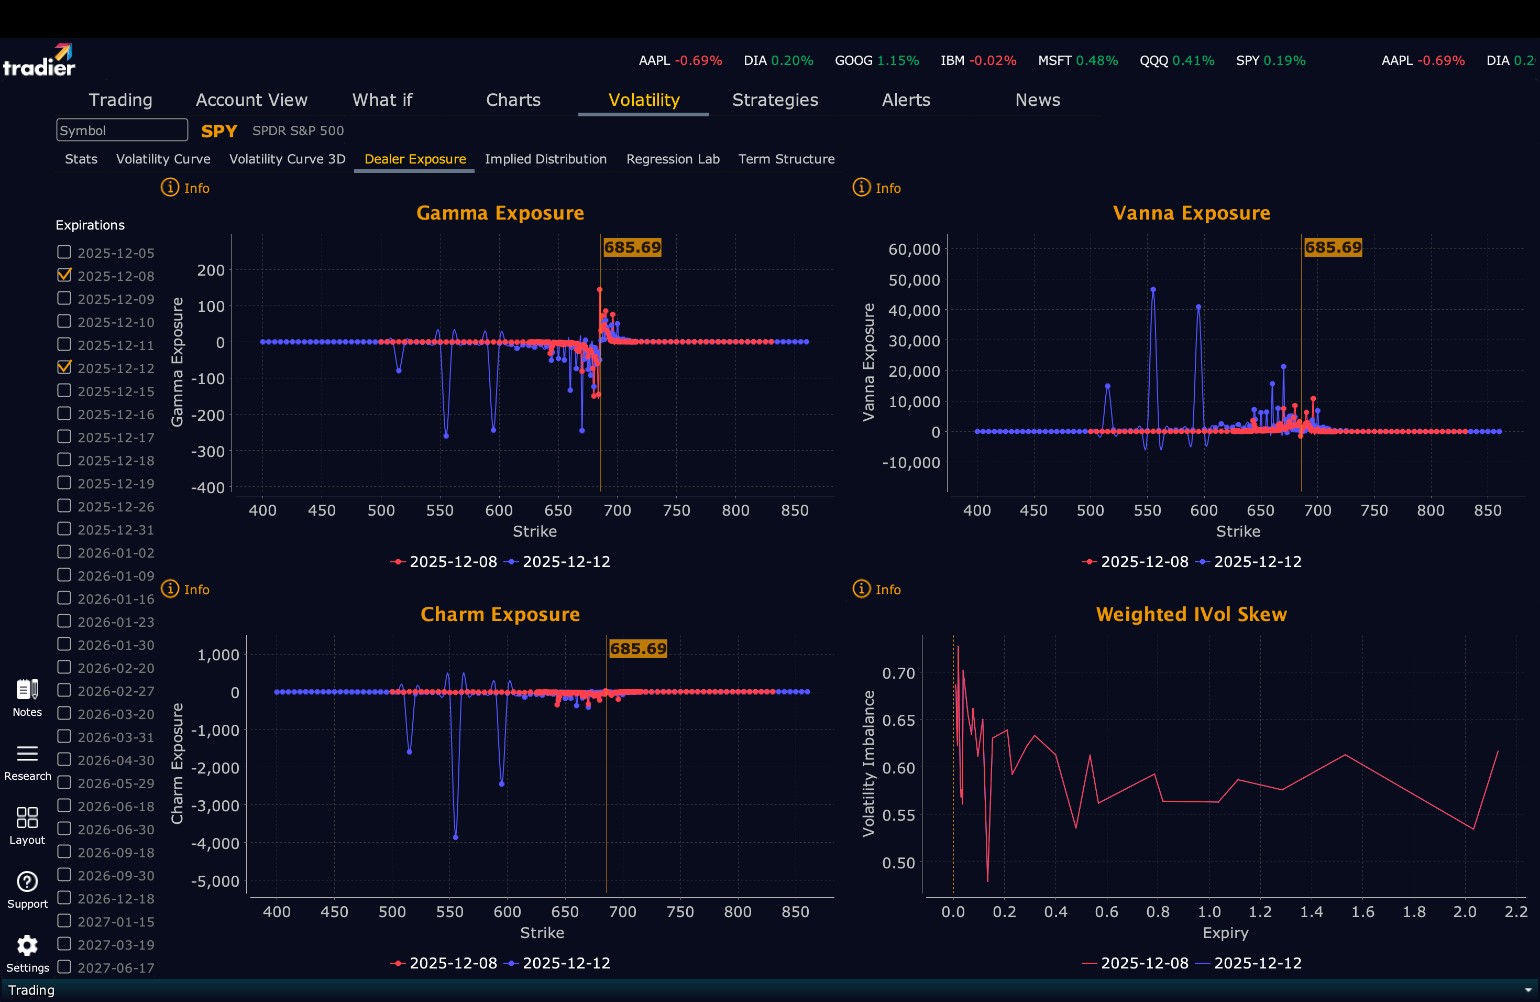The height and width of the screenshot is (1002, 1540).
Task: Click the Layout grid icon
Action: pos(27,818)
